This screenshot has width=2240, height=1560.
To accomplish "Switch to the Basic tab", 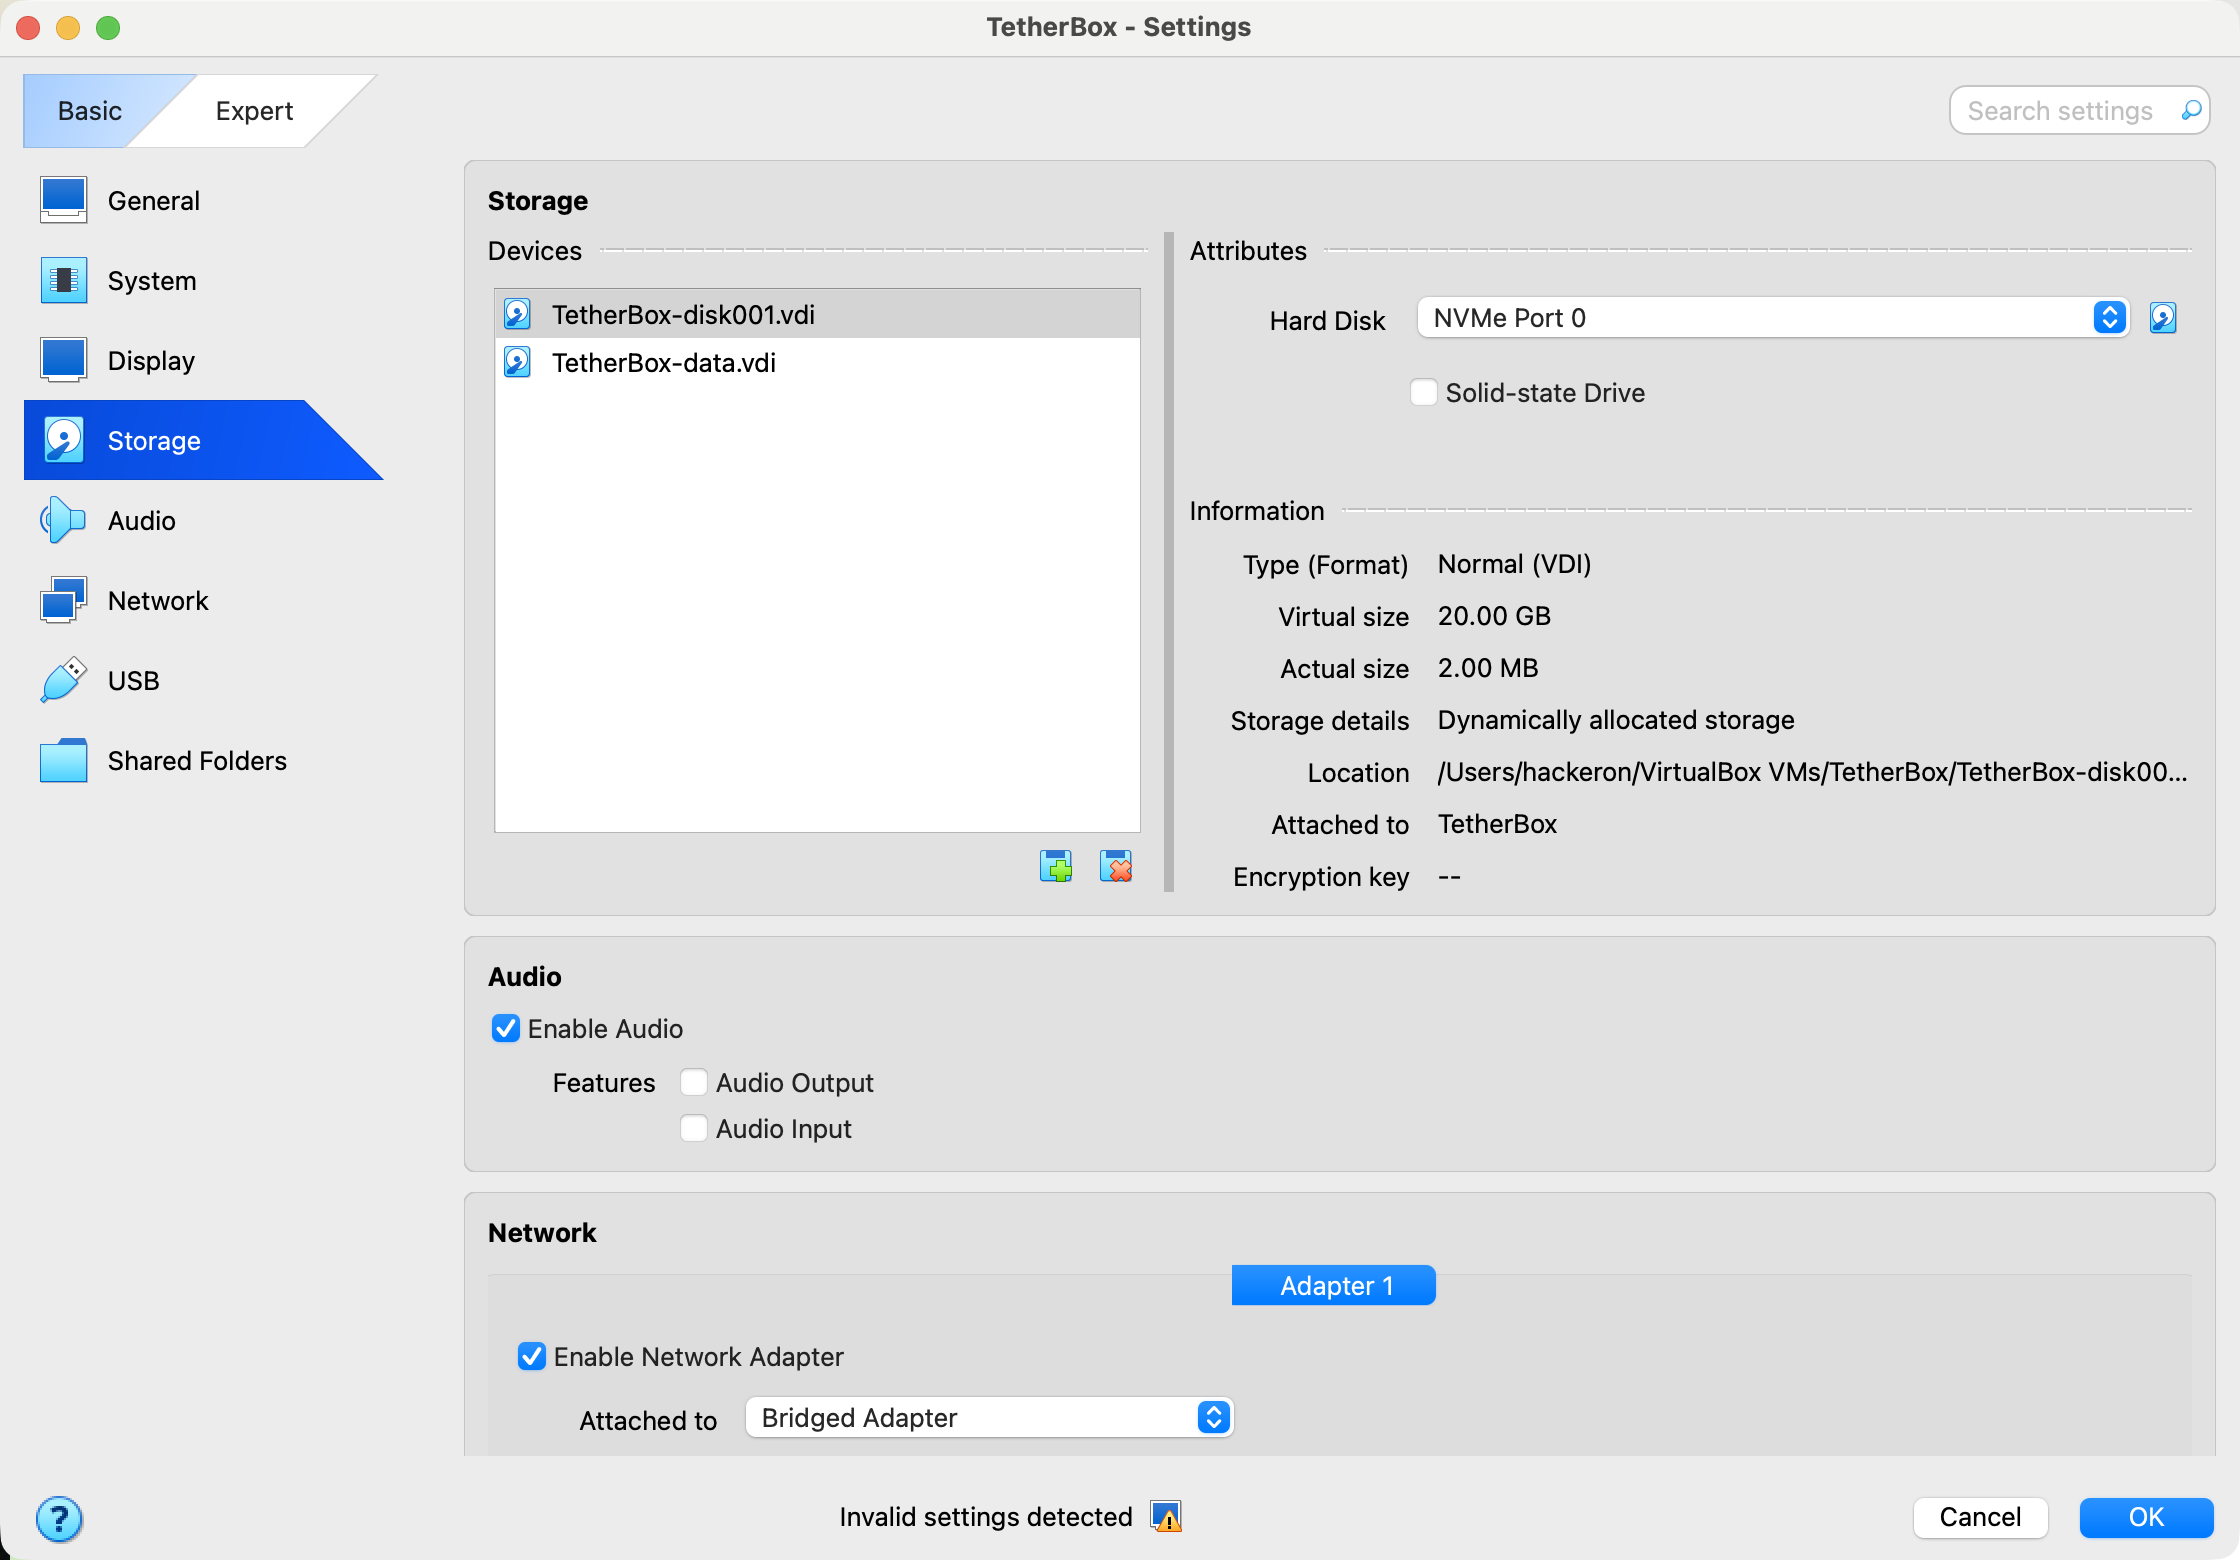I will (x=90, y=110).
